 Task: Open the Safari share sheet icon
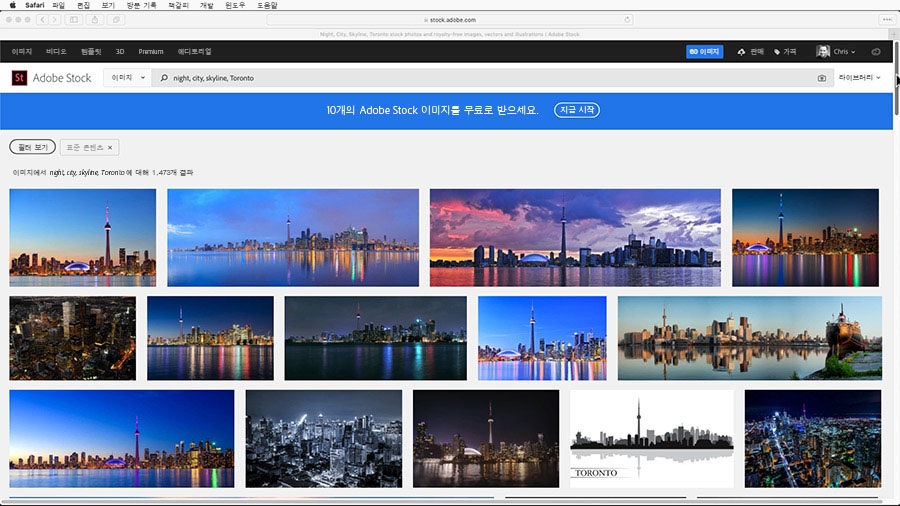click(x=95, y=20)
